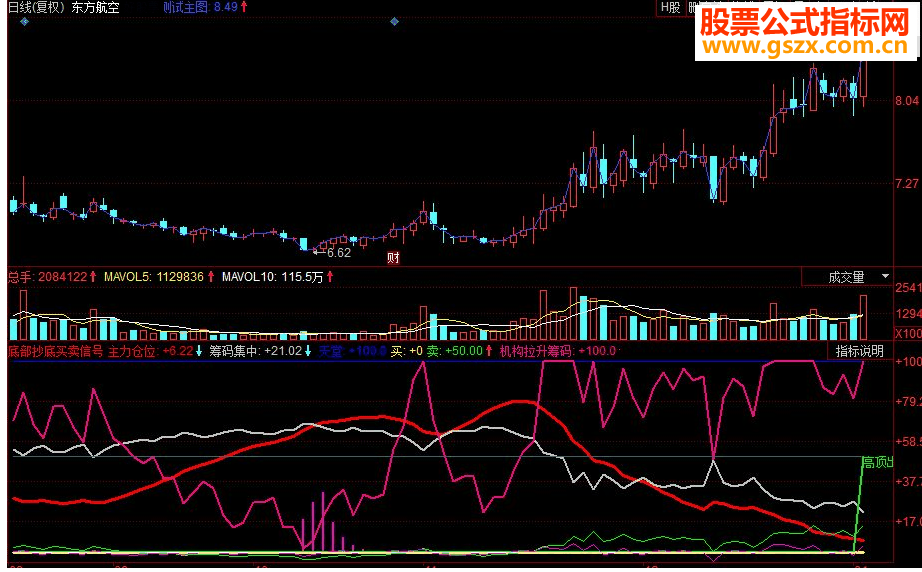Viewport: 922px width, 572px height.
Task: Open the www.gszx.com.cn website link
Action: (805, 46)
